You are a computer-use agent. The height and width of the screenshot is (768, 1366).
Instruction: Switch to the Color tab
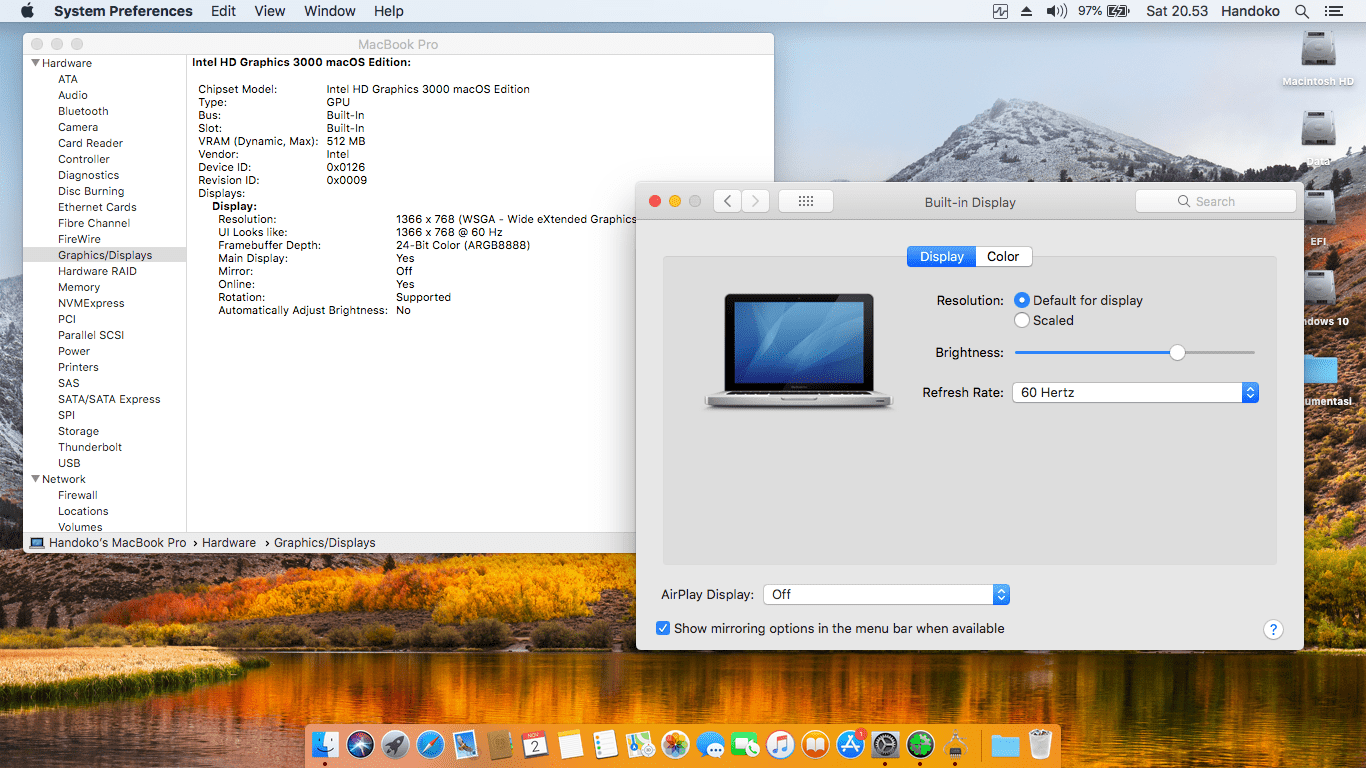click(1003, 257)
